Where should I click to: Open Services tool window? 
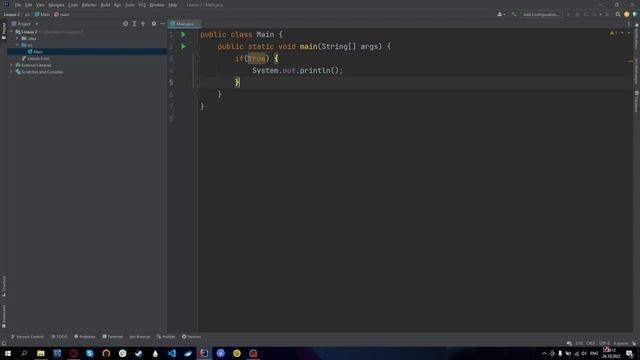pos(191,337)
